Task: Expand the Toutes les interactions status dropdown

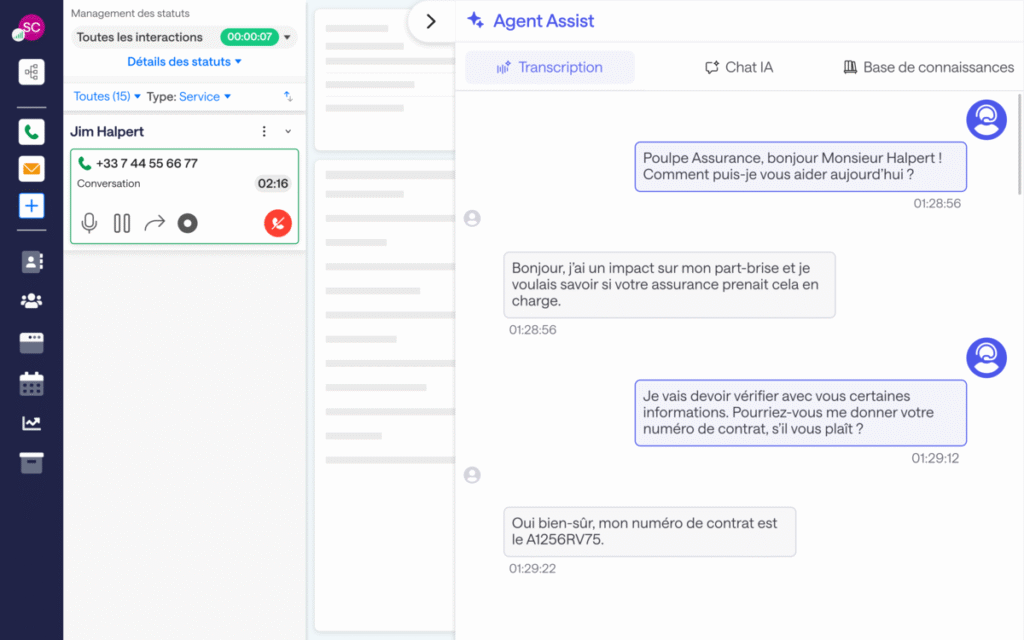Action: click(288, 38)
